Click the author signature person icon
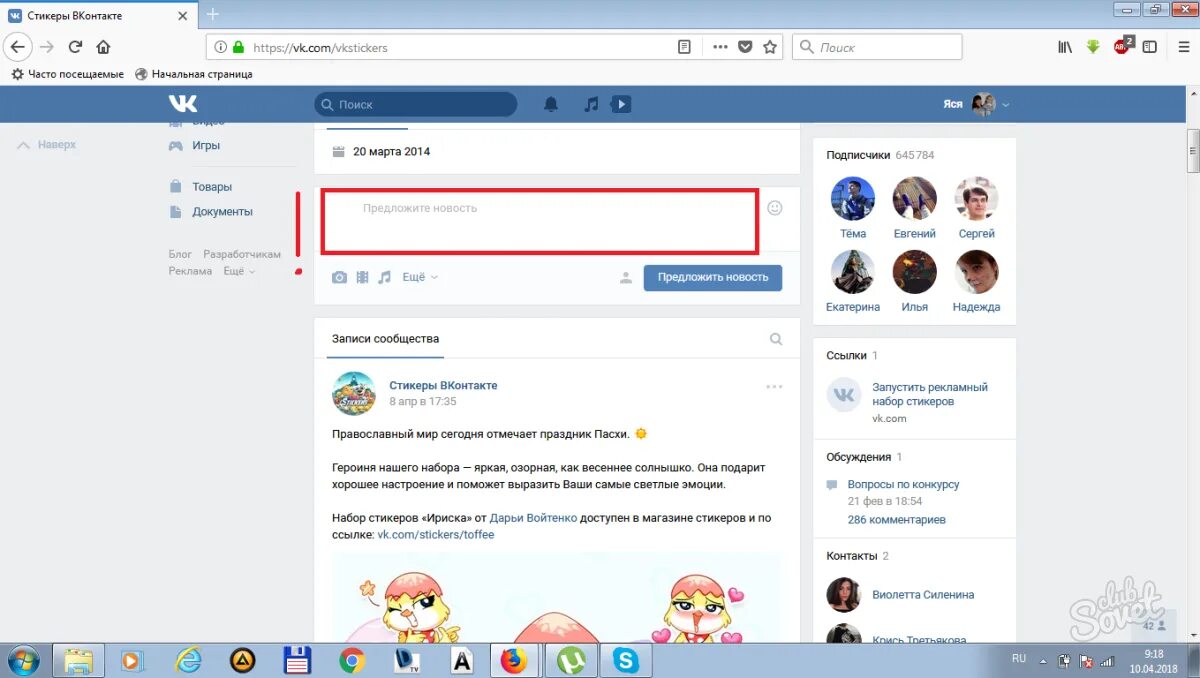The width and height of the screenshot is (1200, 678). tap(626, 278)
